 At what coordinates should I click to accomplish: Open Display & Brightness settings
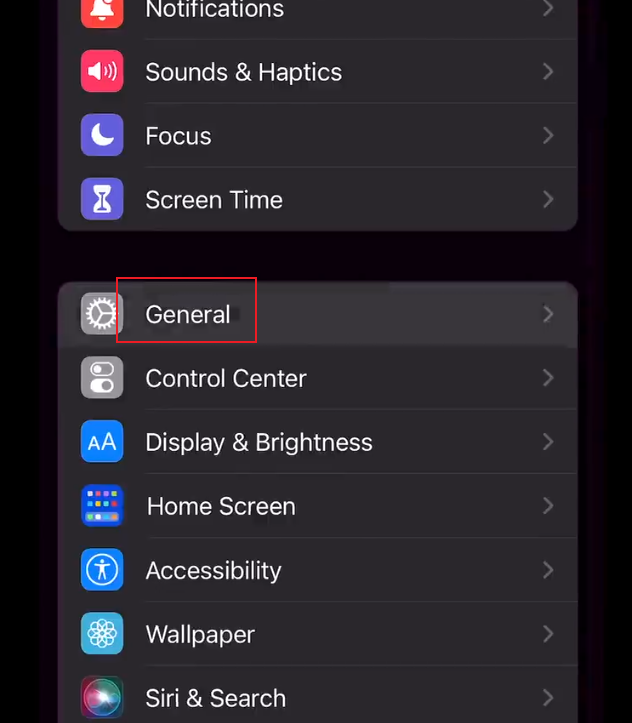(x=318, y=442)
